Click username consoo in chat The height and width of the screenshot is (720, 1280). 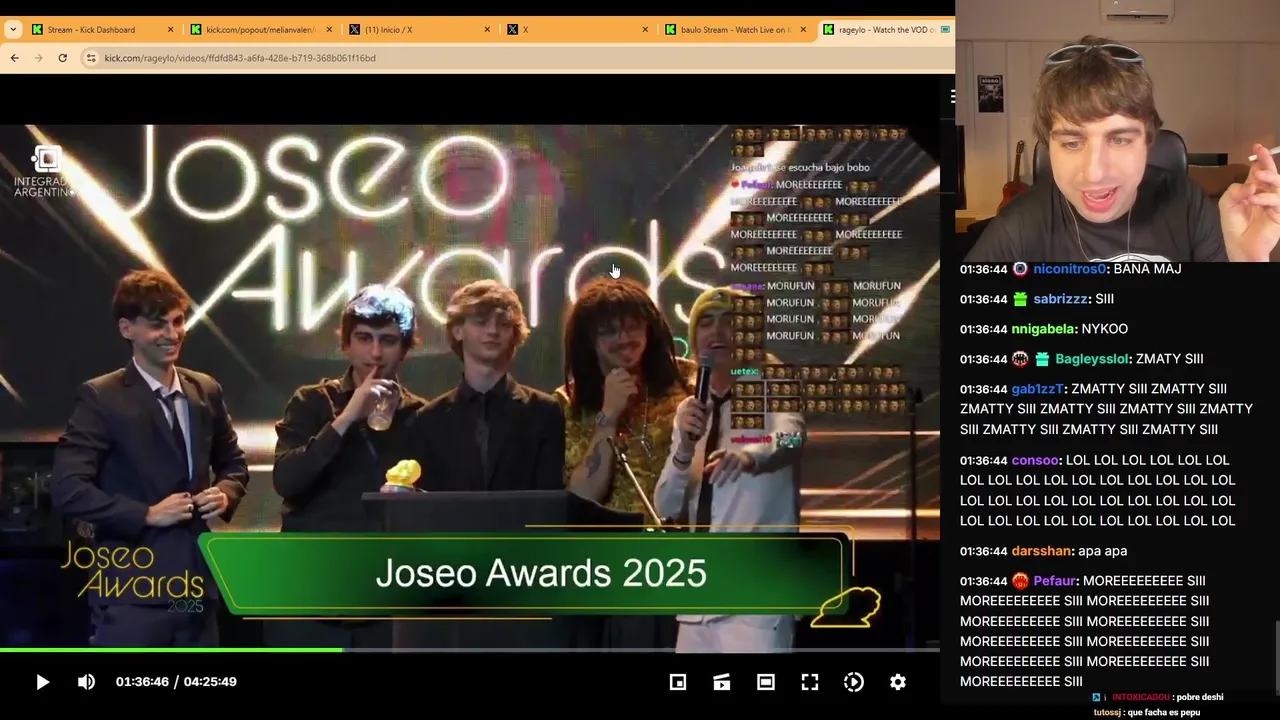(x=1035, y=460)
